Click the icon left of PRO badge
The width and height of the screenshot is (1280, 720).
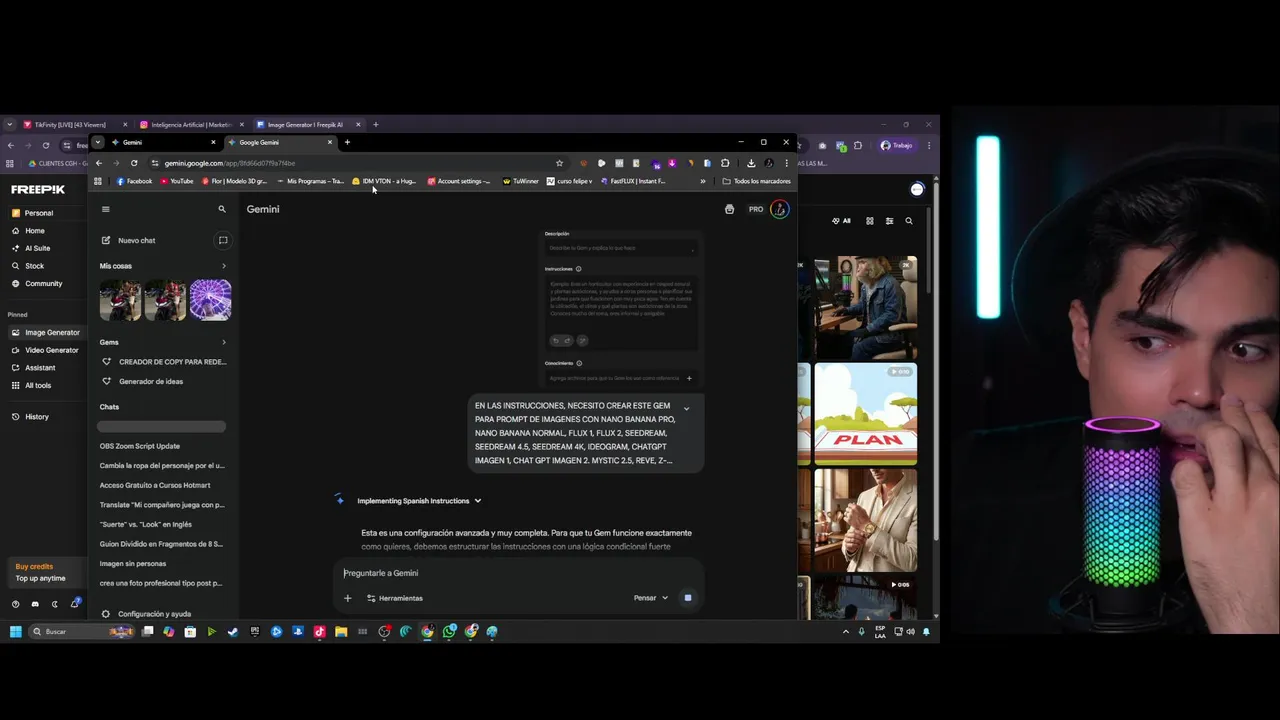click(729, 209)
